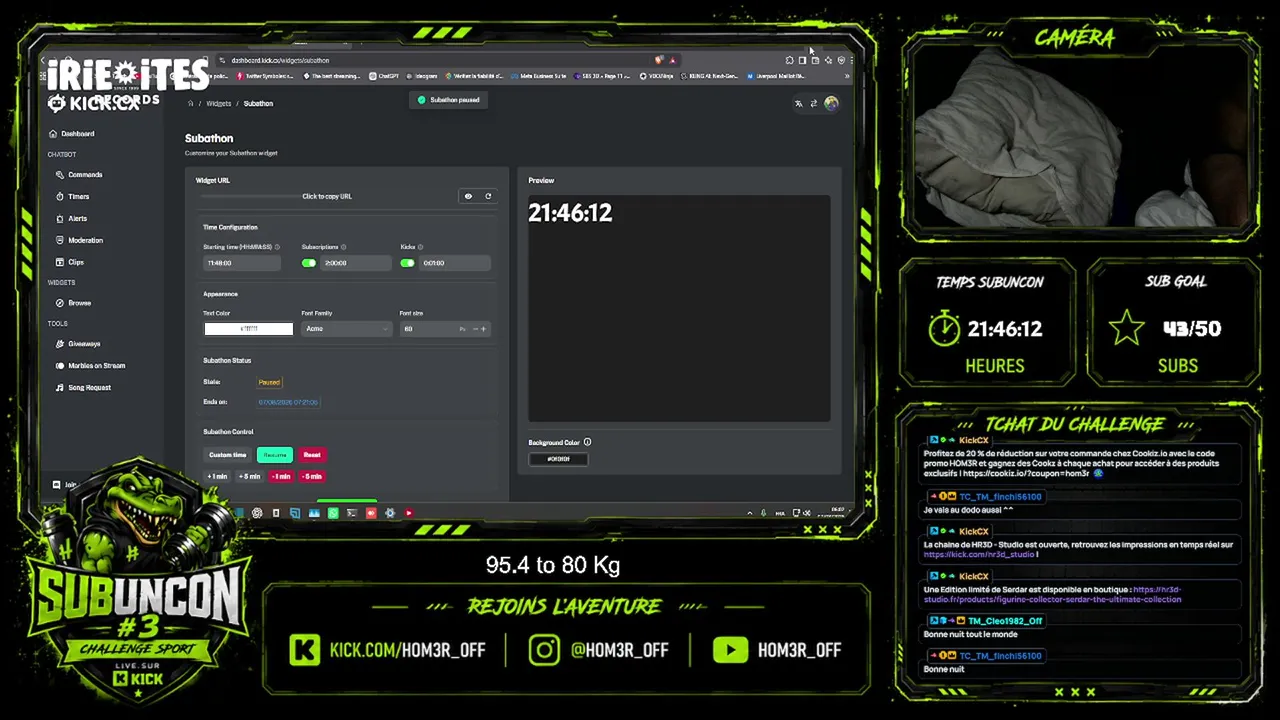
Task: Open the ChatGPT taskbar icon
Action: 257,513
